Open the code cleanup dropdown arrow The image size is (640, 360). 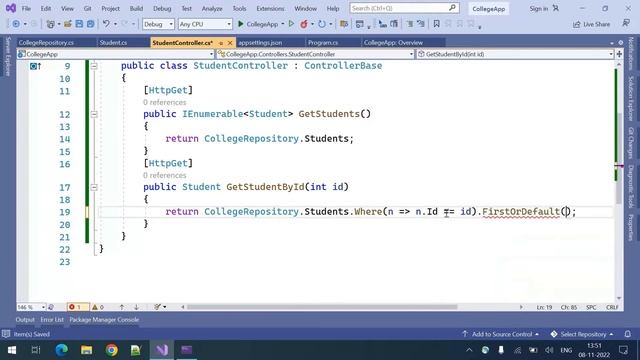point(164,307)
